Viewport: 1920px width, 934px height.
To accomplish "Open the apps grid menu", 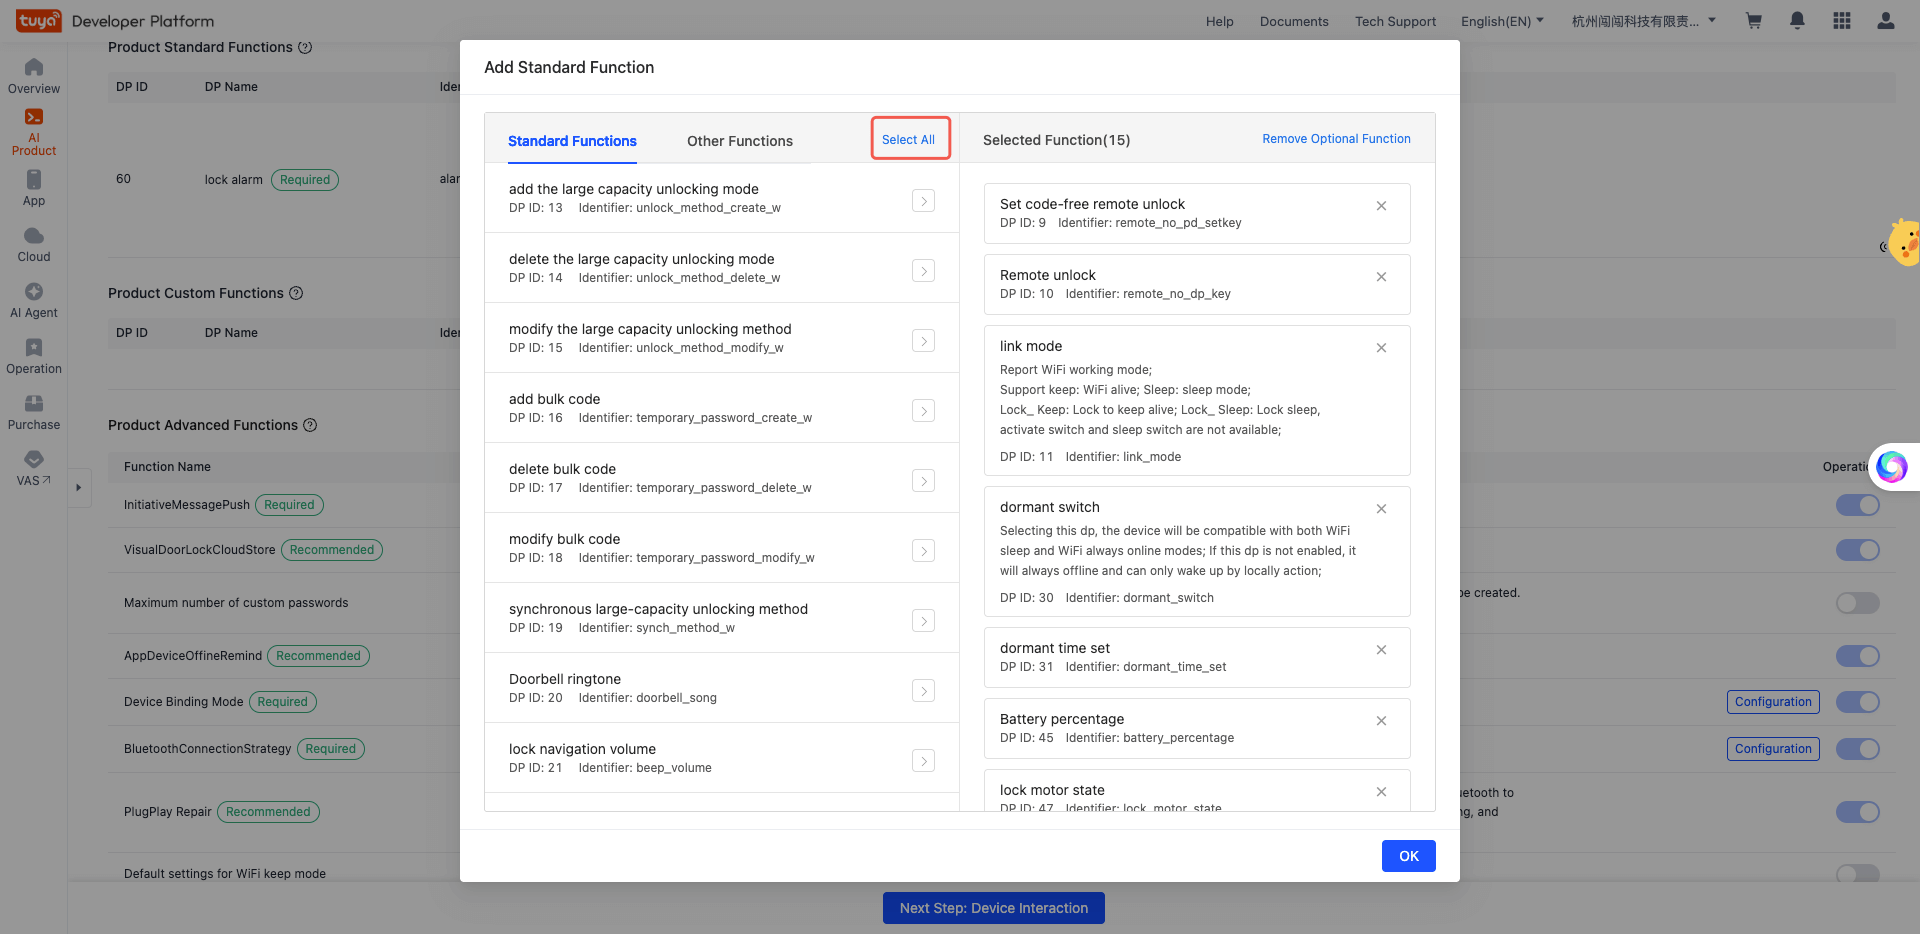I will click(x=1841, y=21).
